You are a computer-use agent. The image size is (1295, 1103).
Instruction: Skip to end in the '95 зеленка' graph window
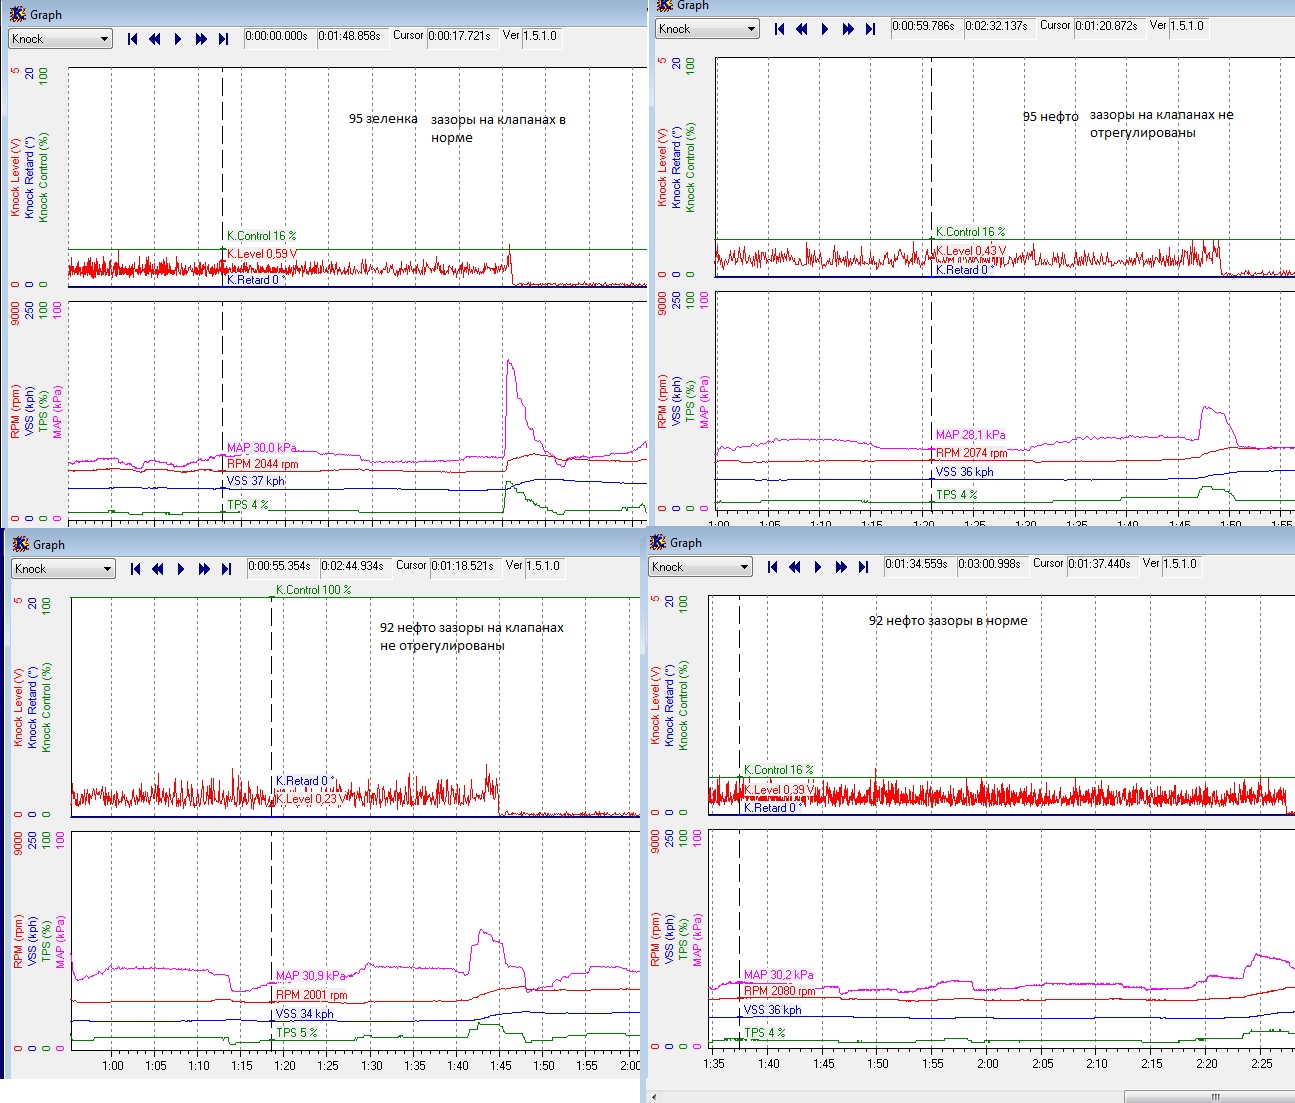[x=223, y=39]
